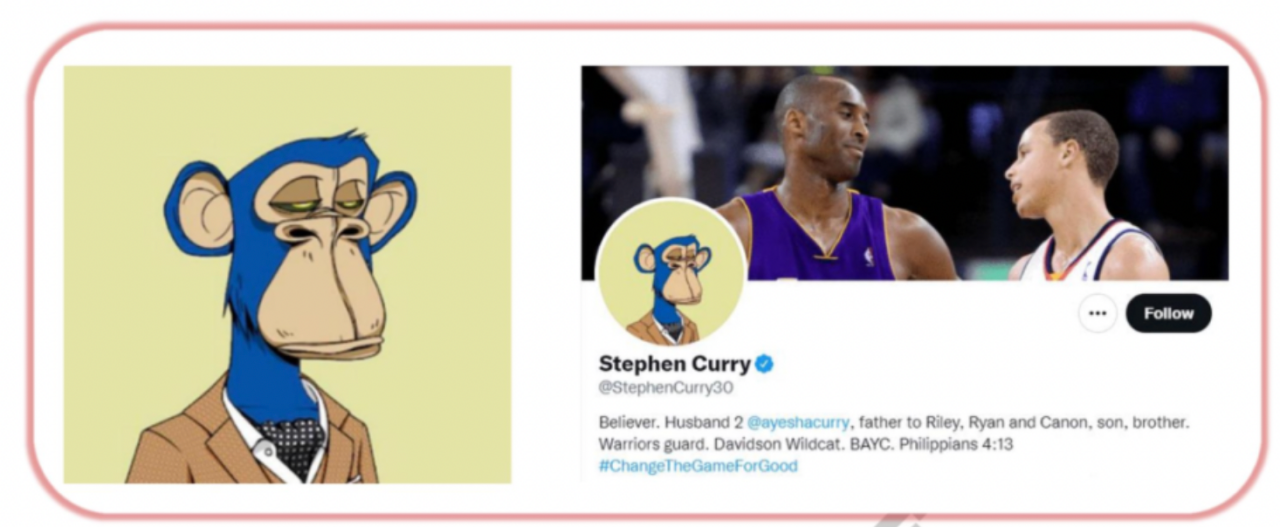Open the @ayeshacurry mention link
Viewport: 1280px width, 527px height.
(x=798, y=423)
